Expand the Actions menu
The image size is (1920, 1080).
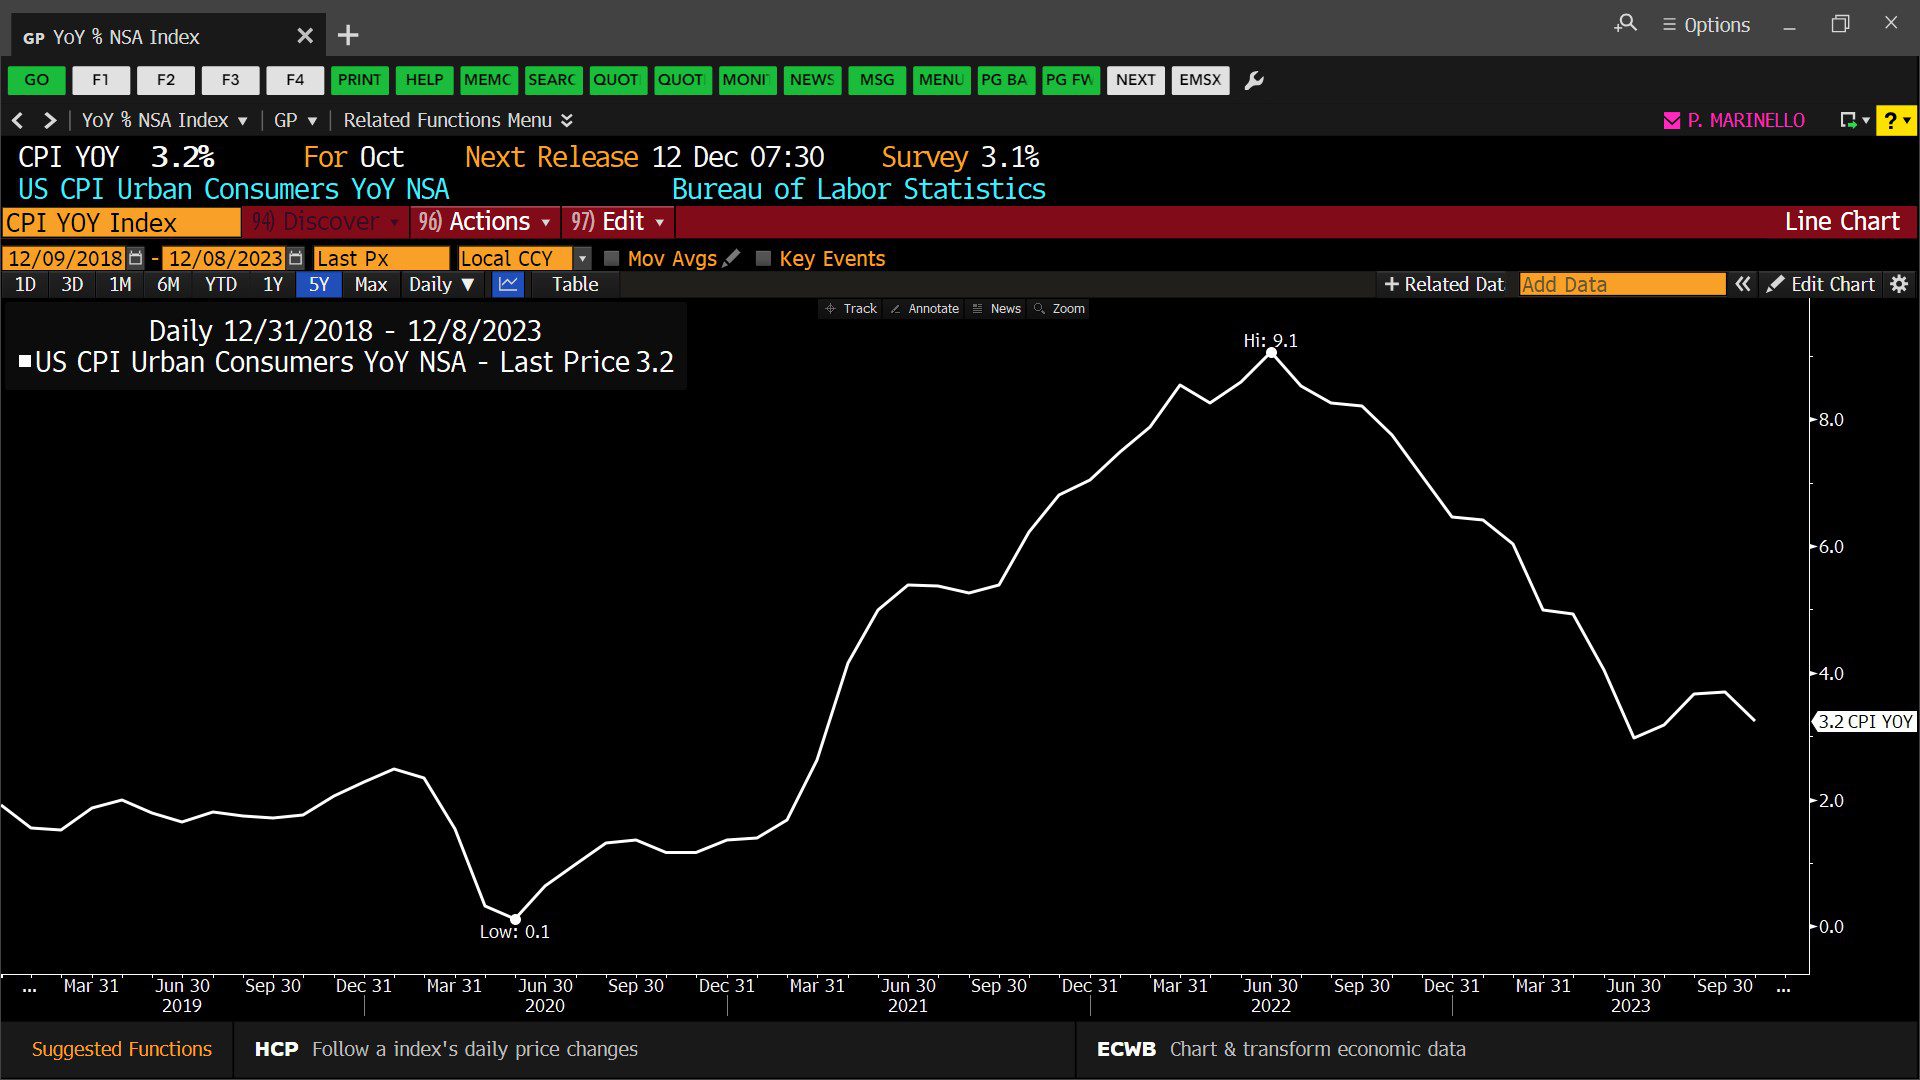click(x=485, y=221)
